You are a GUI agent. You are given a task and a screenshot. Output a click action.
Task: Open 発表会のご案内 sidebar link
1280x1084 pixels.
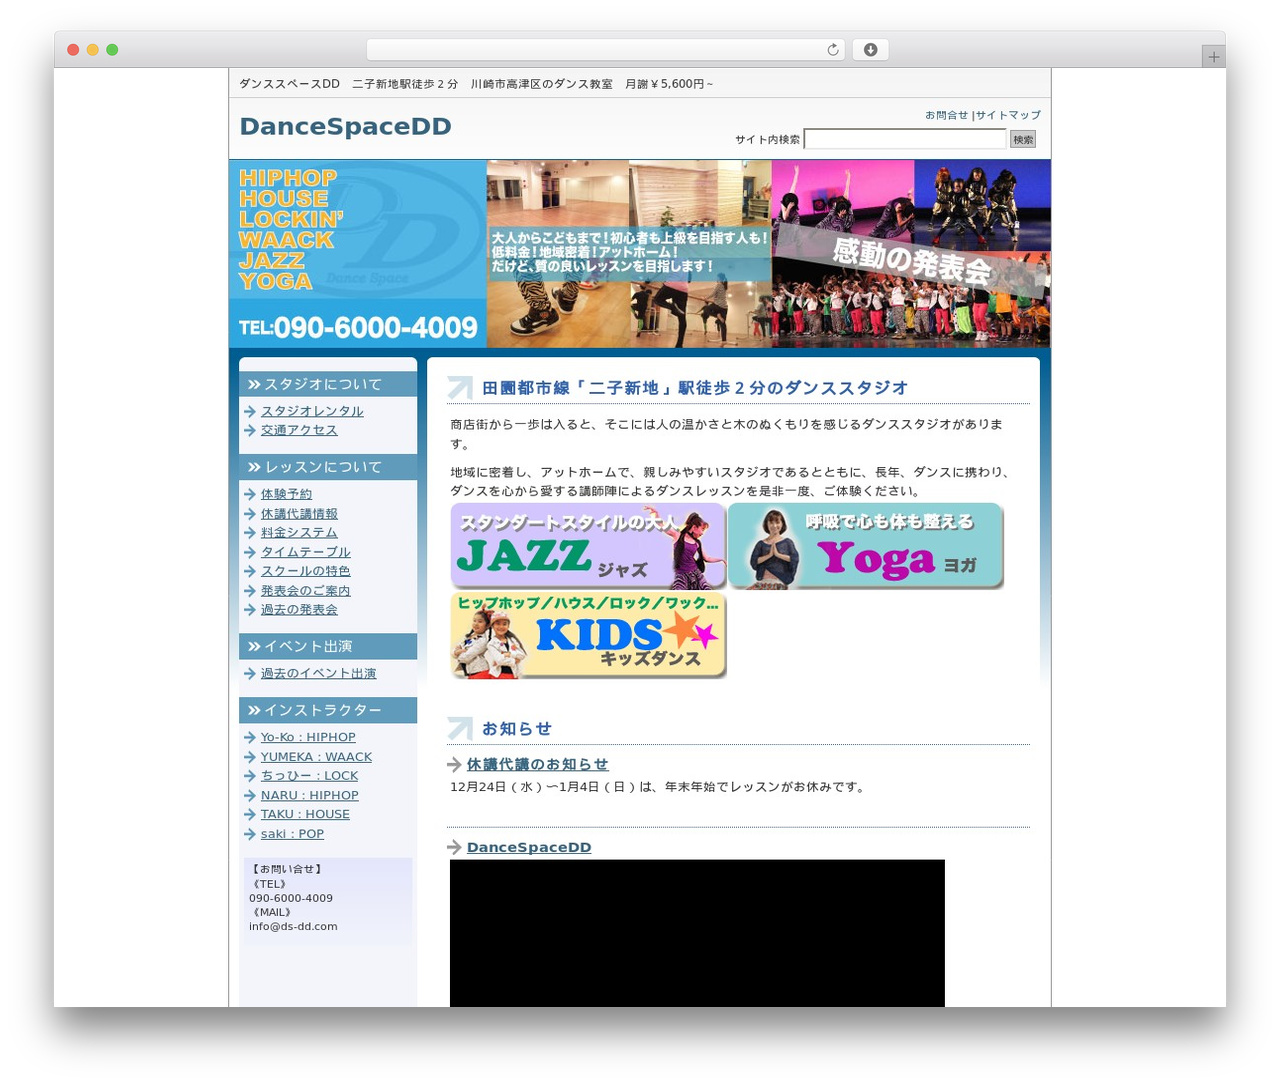tap(306, 590)
